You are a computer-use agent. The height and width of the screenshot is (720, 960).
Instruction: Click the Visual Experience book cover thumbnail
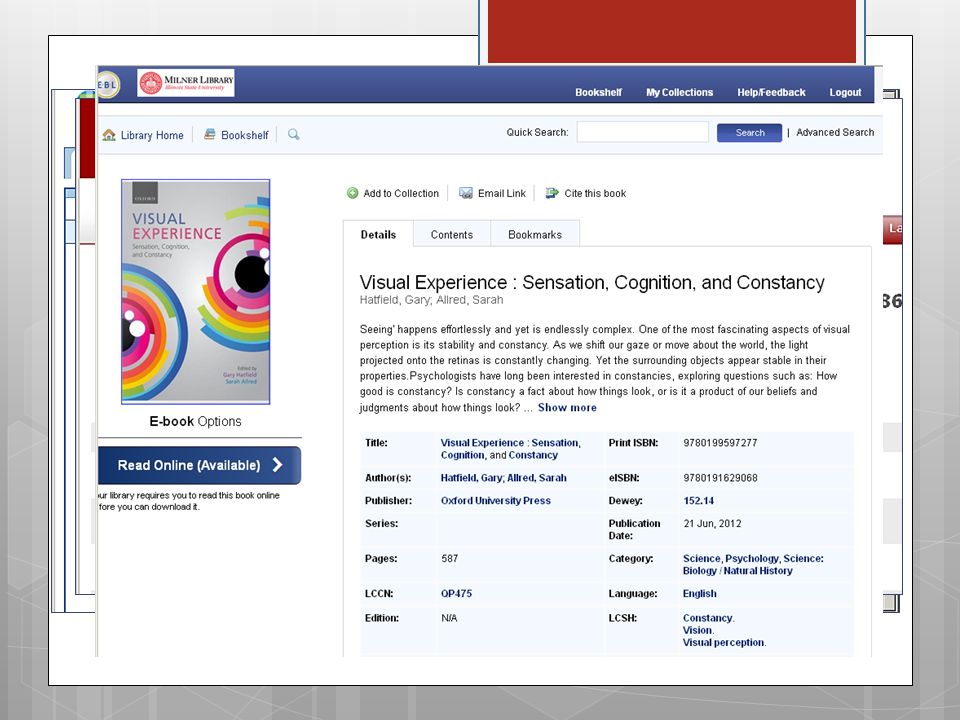click(195, 291)
